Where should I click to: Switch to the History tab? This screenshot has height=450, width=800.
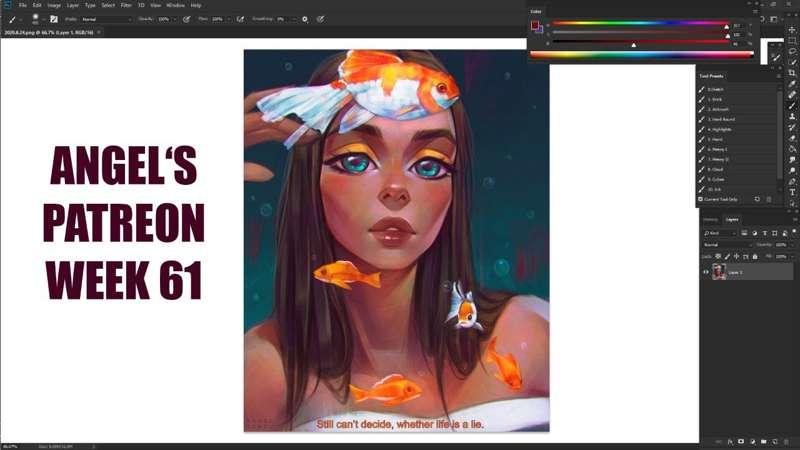tap(710, 219)
